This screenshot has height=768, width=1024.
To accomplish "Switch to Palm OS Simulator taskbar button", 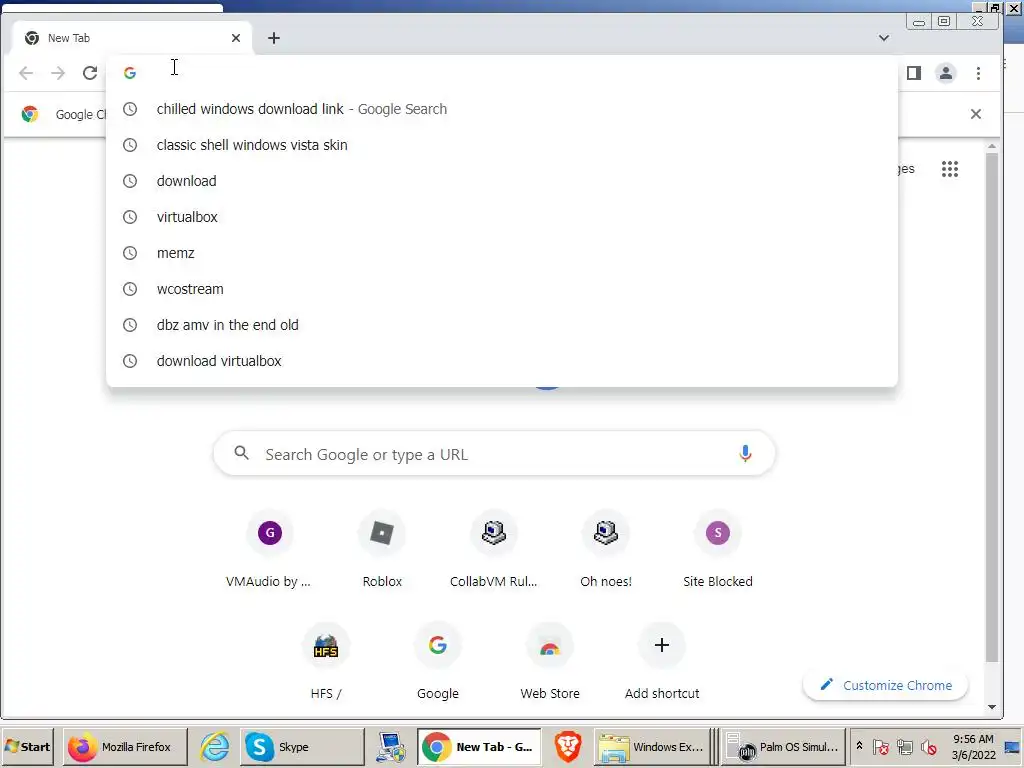I will click(x=783, y=747).
